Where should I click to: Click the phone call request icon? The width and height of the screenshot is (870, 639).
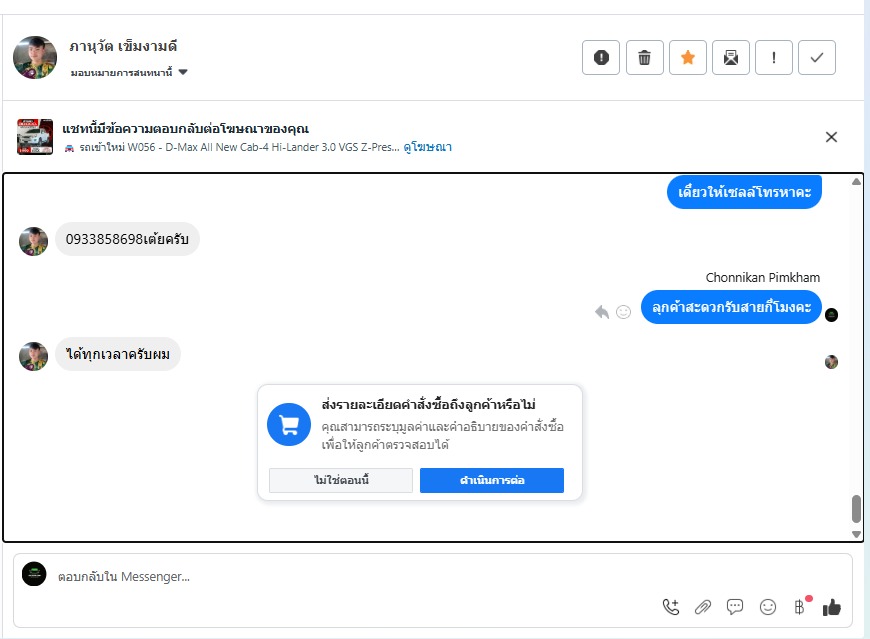pos(671,607)
